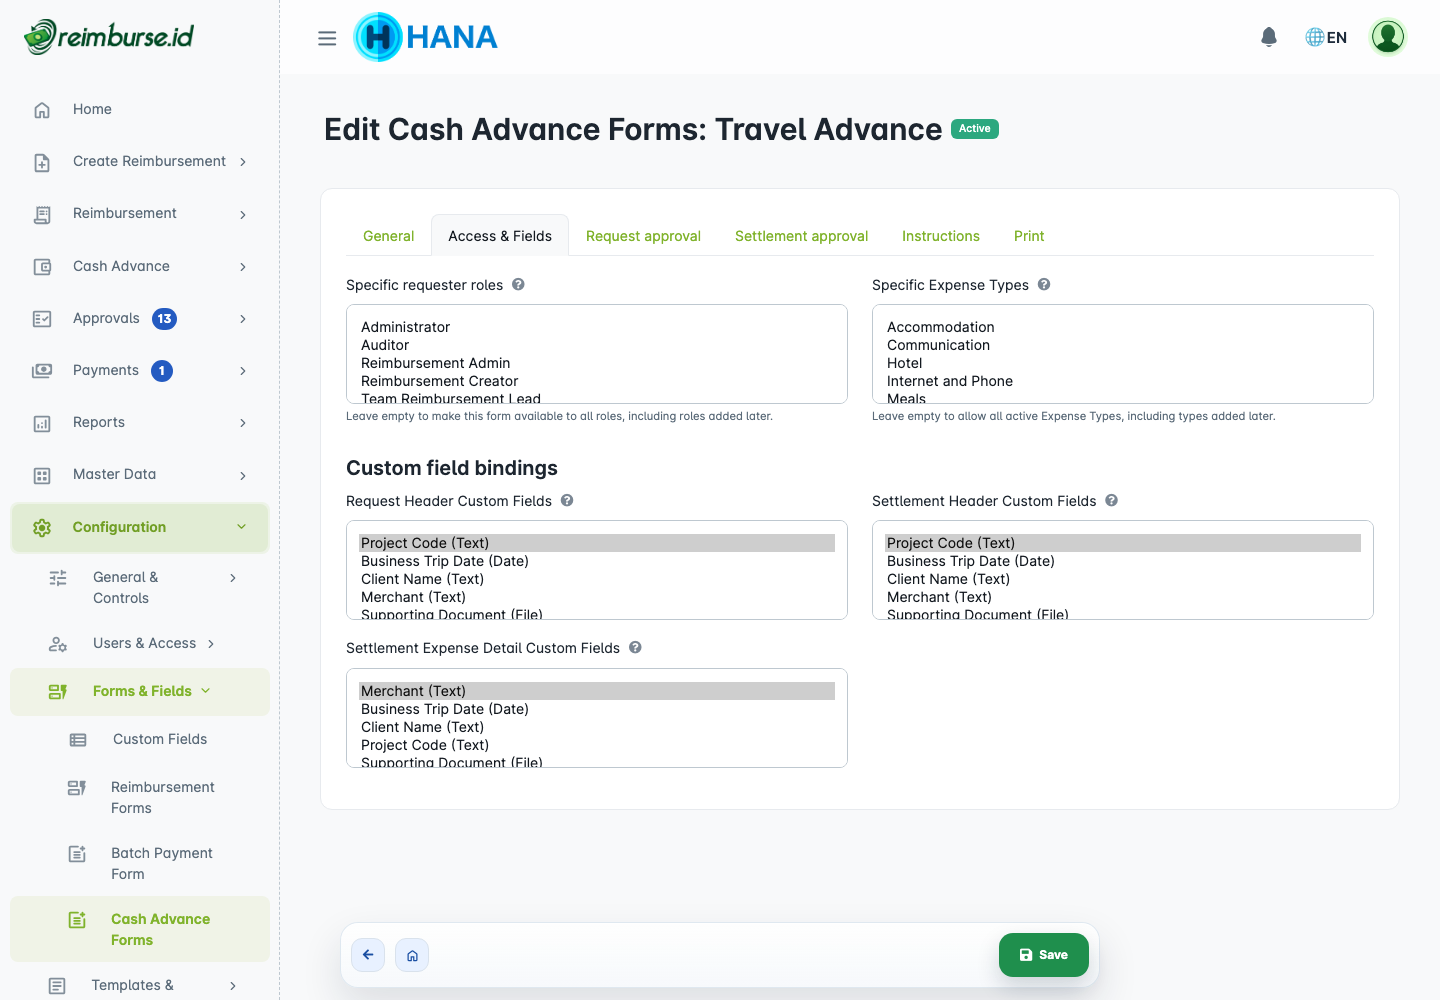Click the back arrow button
The width and height of the screenshot is (1440, 1000).
[x=368, y=955]
